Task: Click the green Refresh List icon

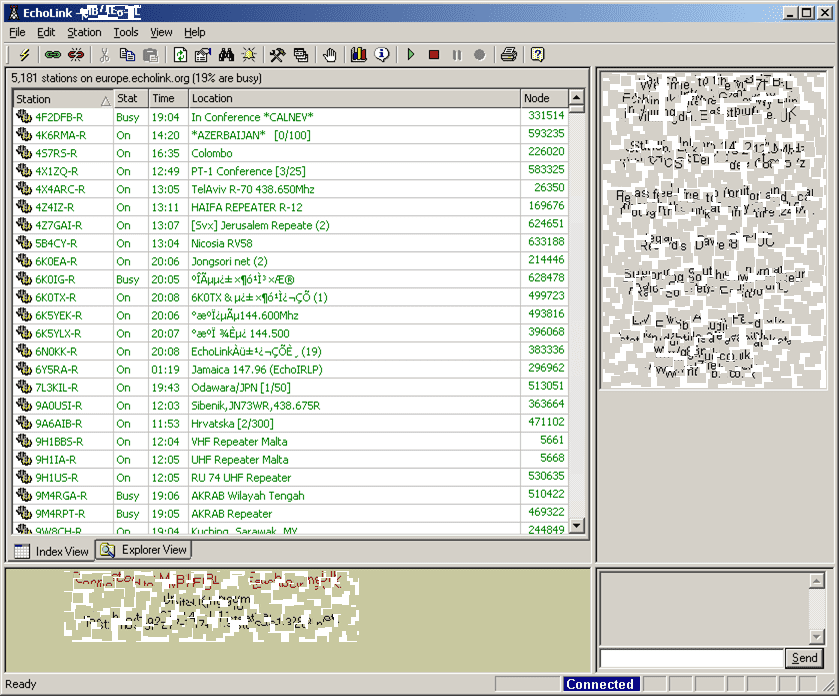Action: 180,54
